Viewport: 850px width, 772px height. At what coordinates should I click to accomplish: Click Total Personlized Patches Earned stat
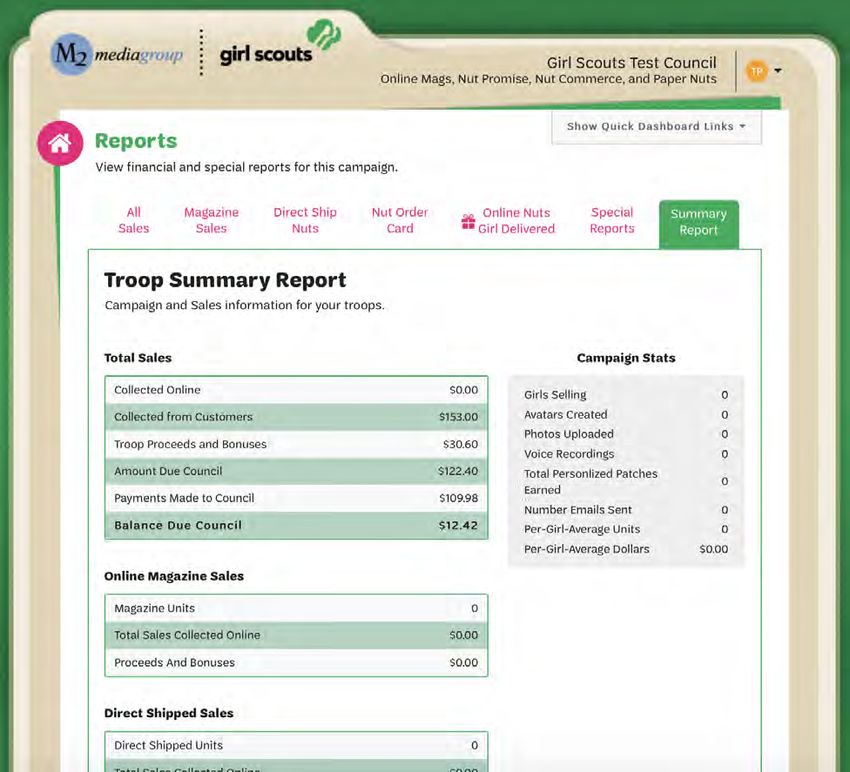tap(626, 481)
